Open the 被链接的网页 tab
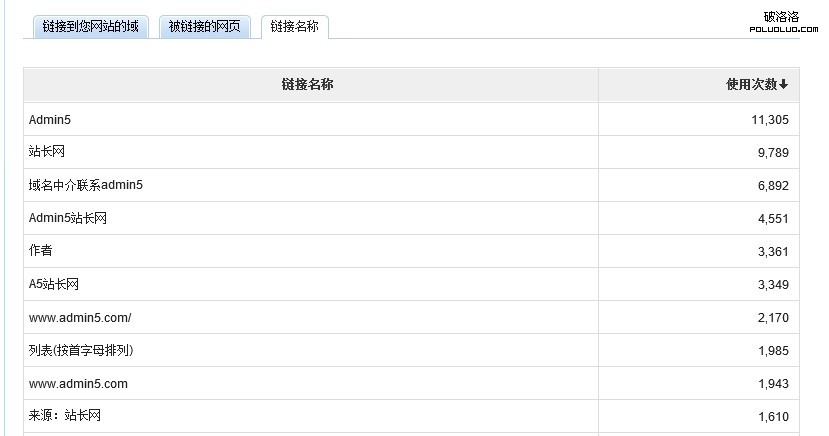 click(x=204, y=28)
